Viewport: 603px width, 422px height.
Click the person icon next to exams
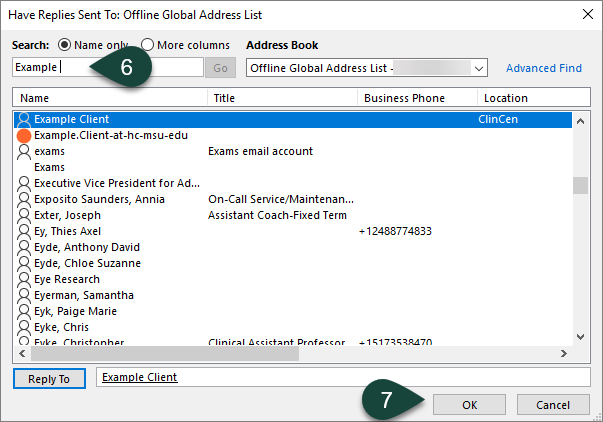click(x=24, y=151)
